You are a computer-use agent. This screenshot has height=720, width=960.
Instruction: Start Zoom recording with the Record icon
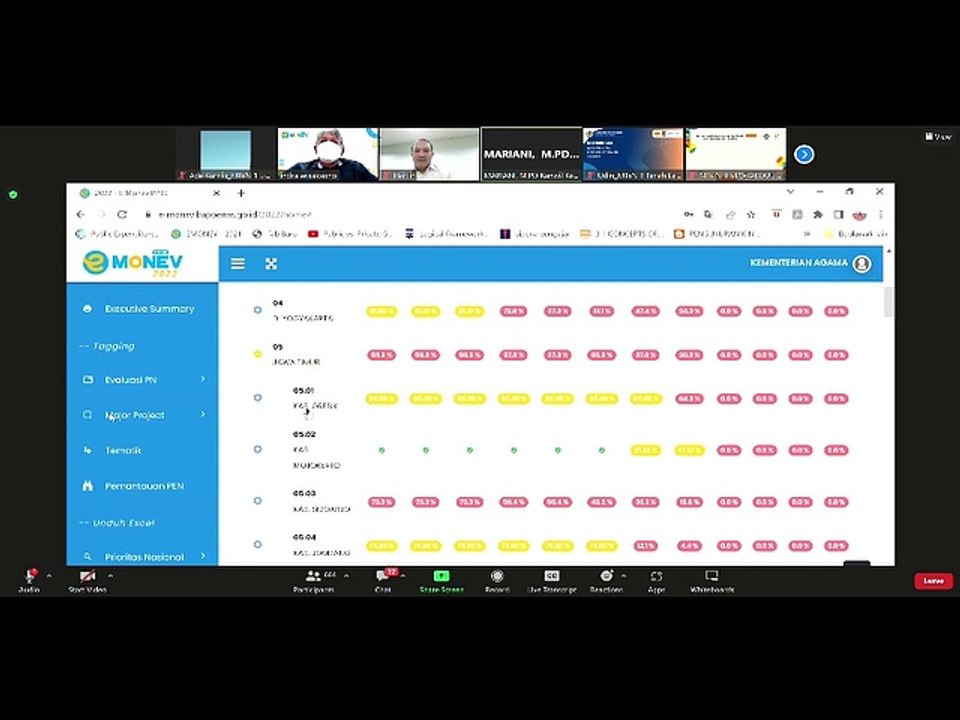pyautogui.click(x=497, y=582)
